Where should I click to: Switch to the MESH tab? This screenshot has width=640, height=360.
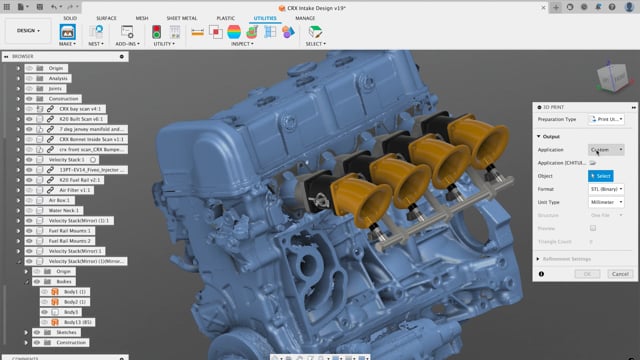(142, 18)
